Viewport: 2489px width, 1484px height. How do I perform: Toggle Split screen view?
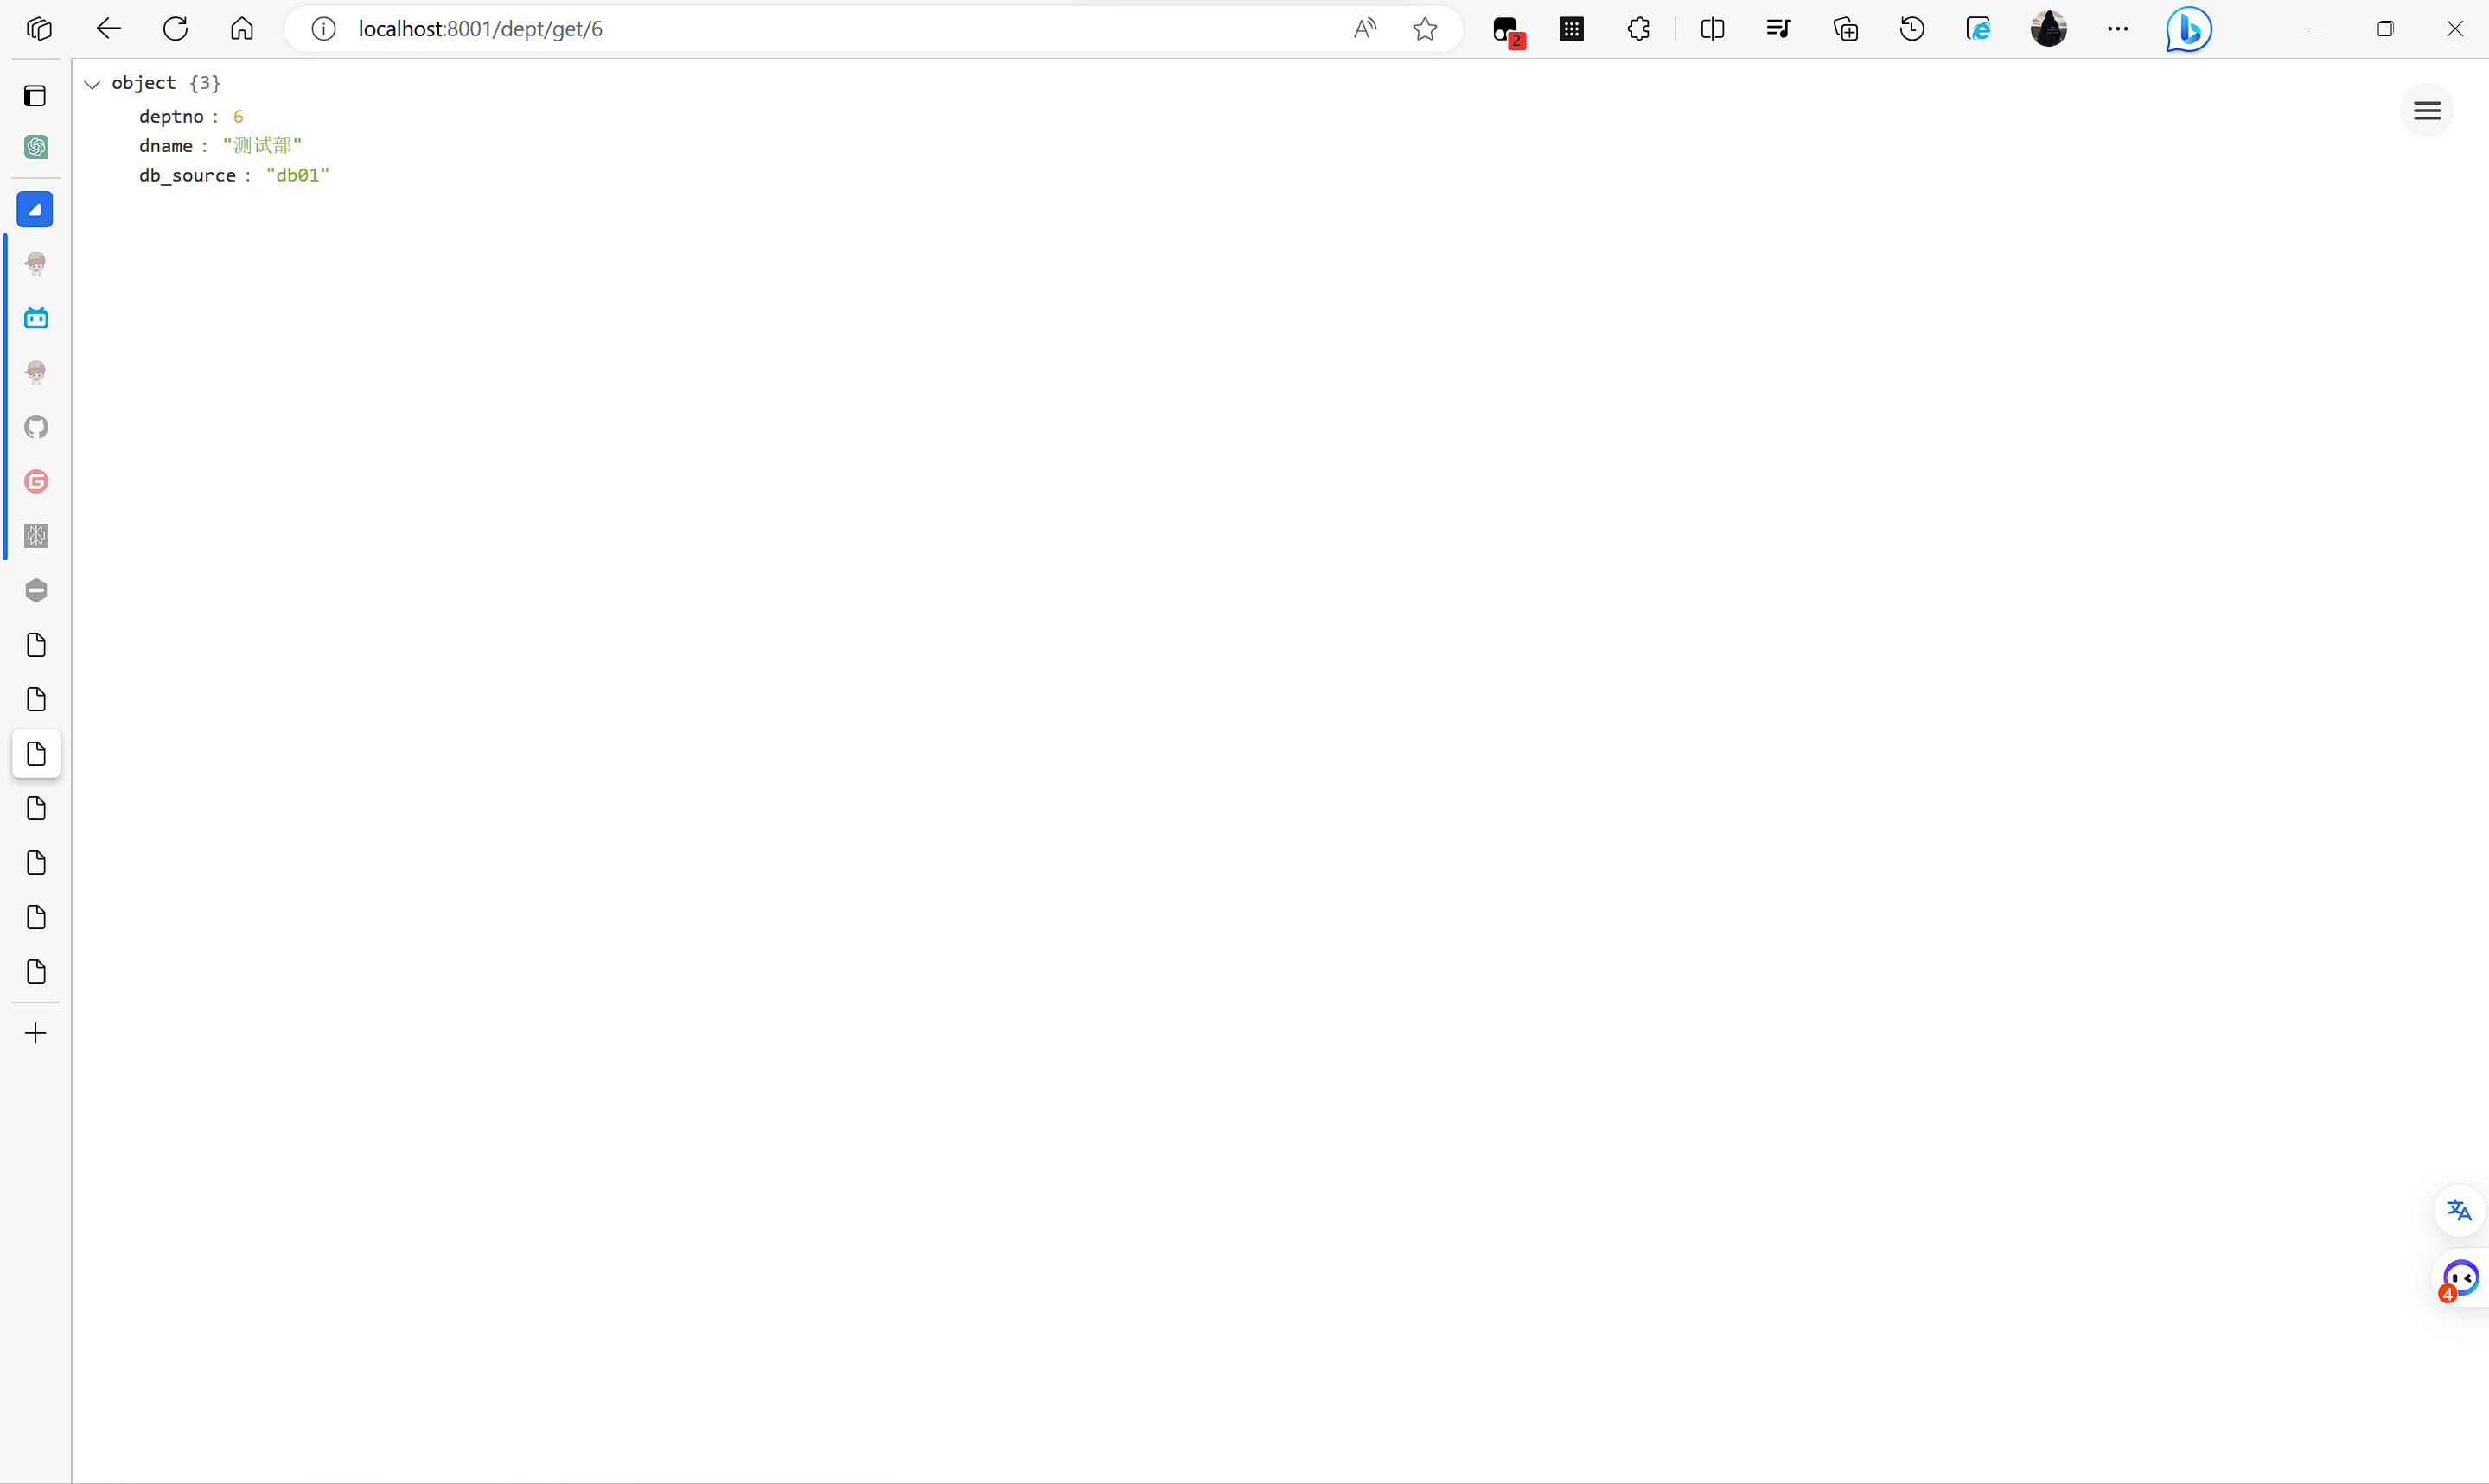[1711, 29]
